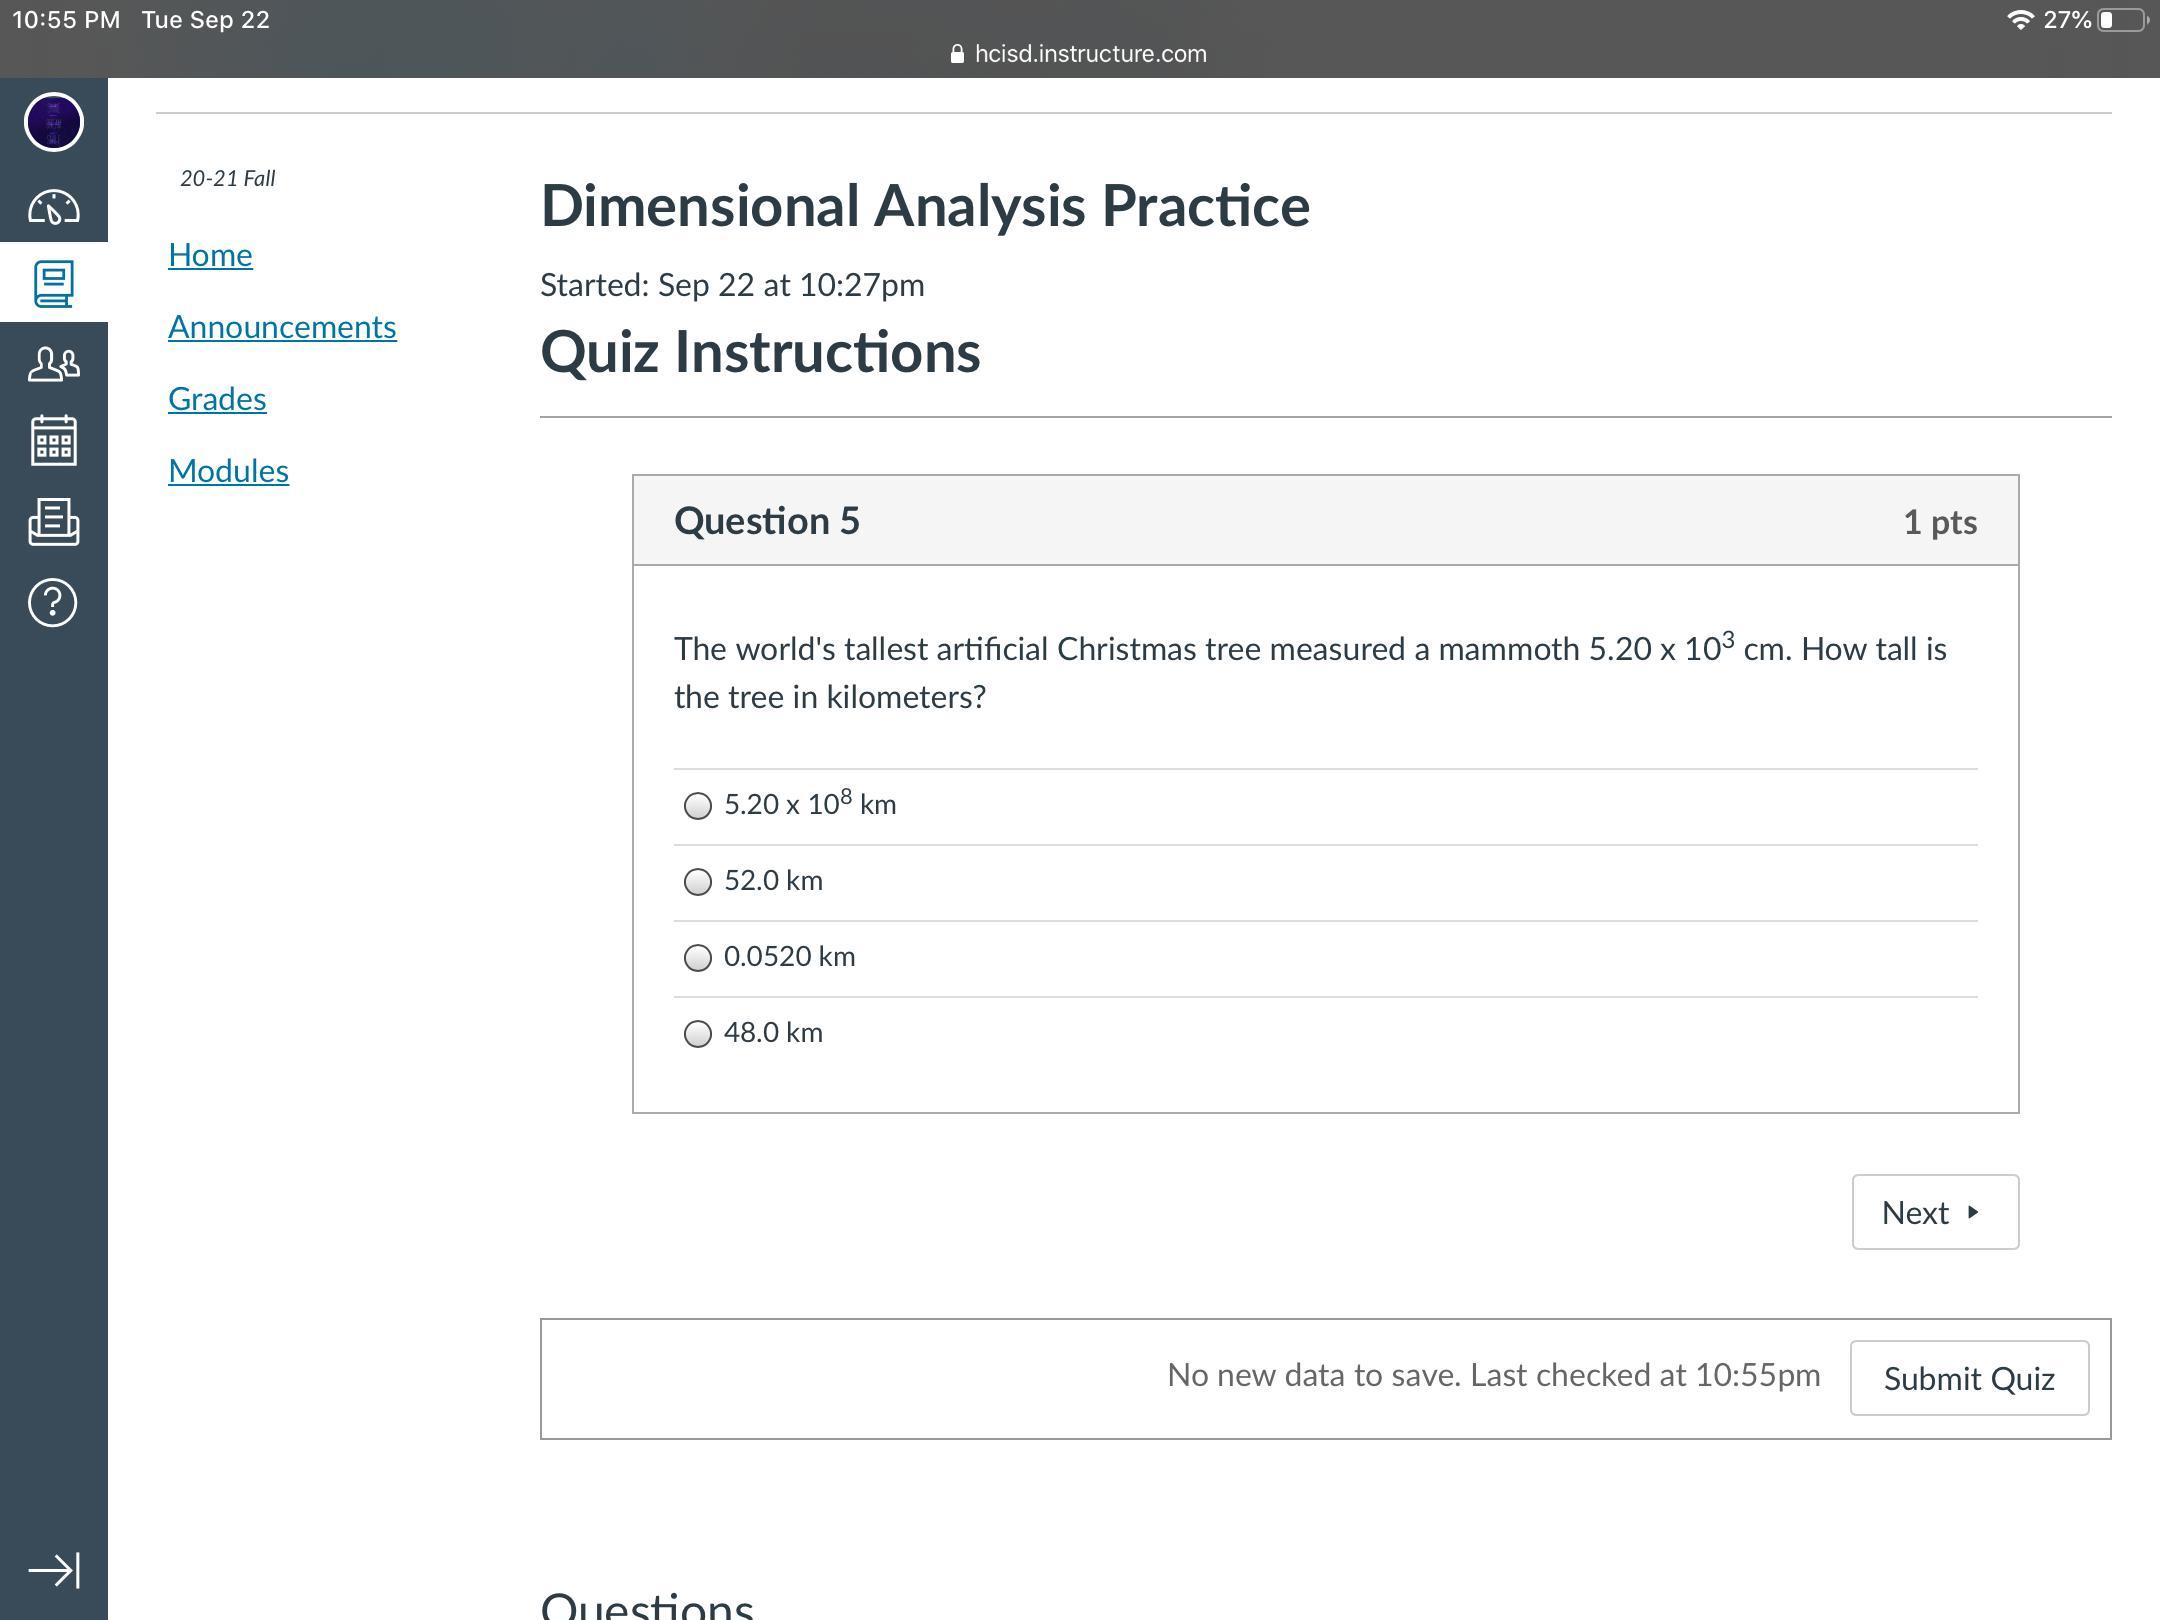Select the 5.20 x 10^8 km answer
This screenshot has width=2160, height=1620.
pos(698,806)
